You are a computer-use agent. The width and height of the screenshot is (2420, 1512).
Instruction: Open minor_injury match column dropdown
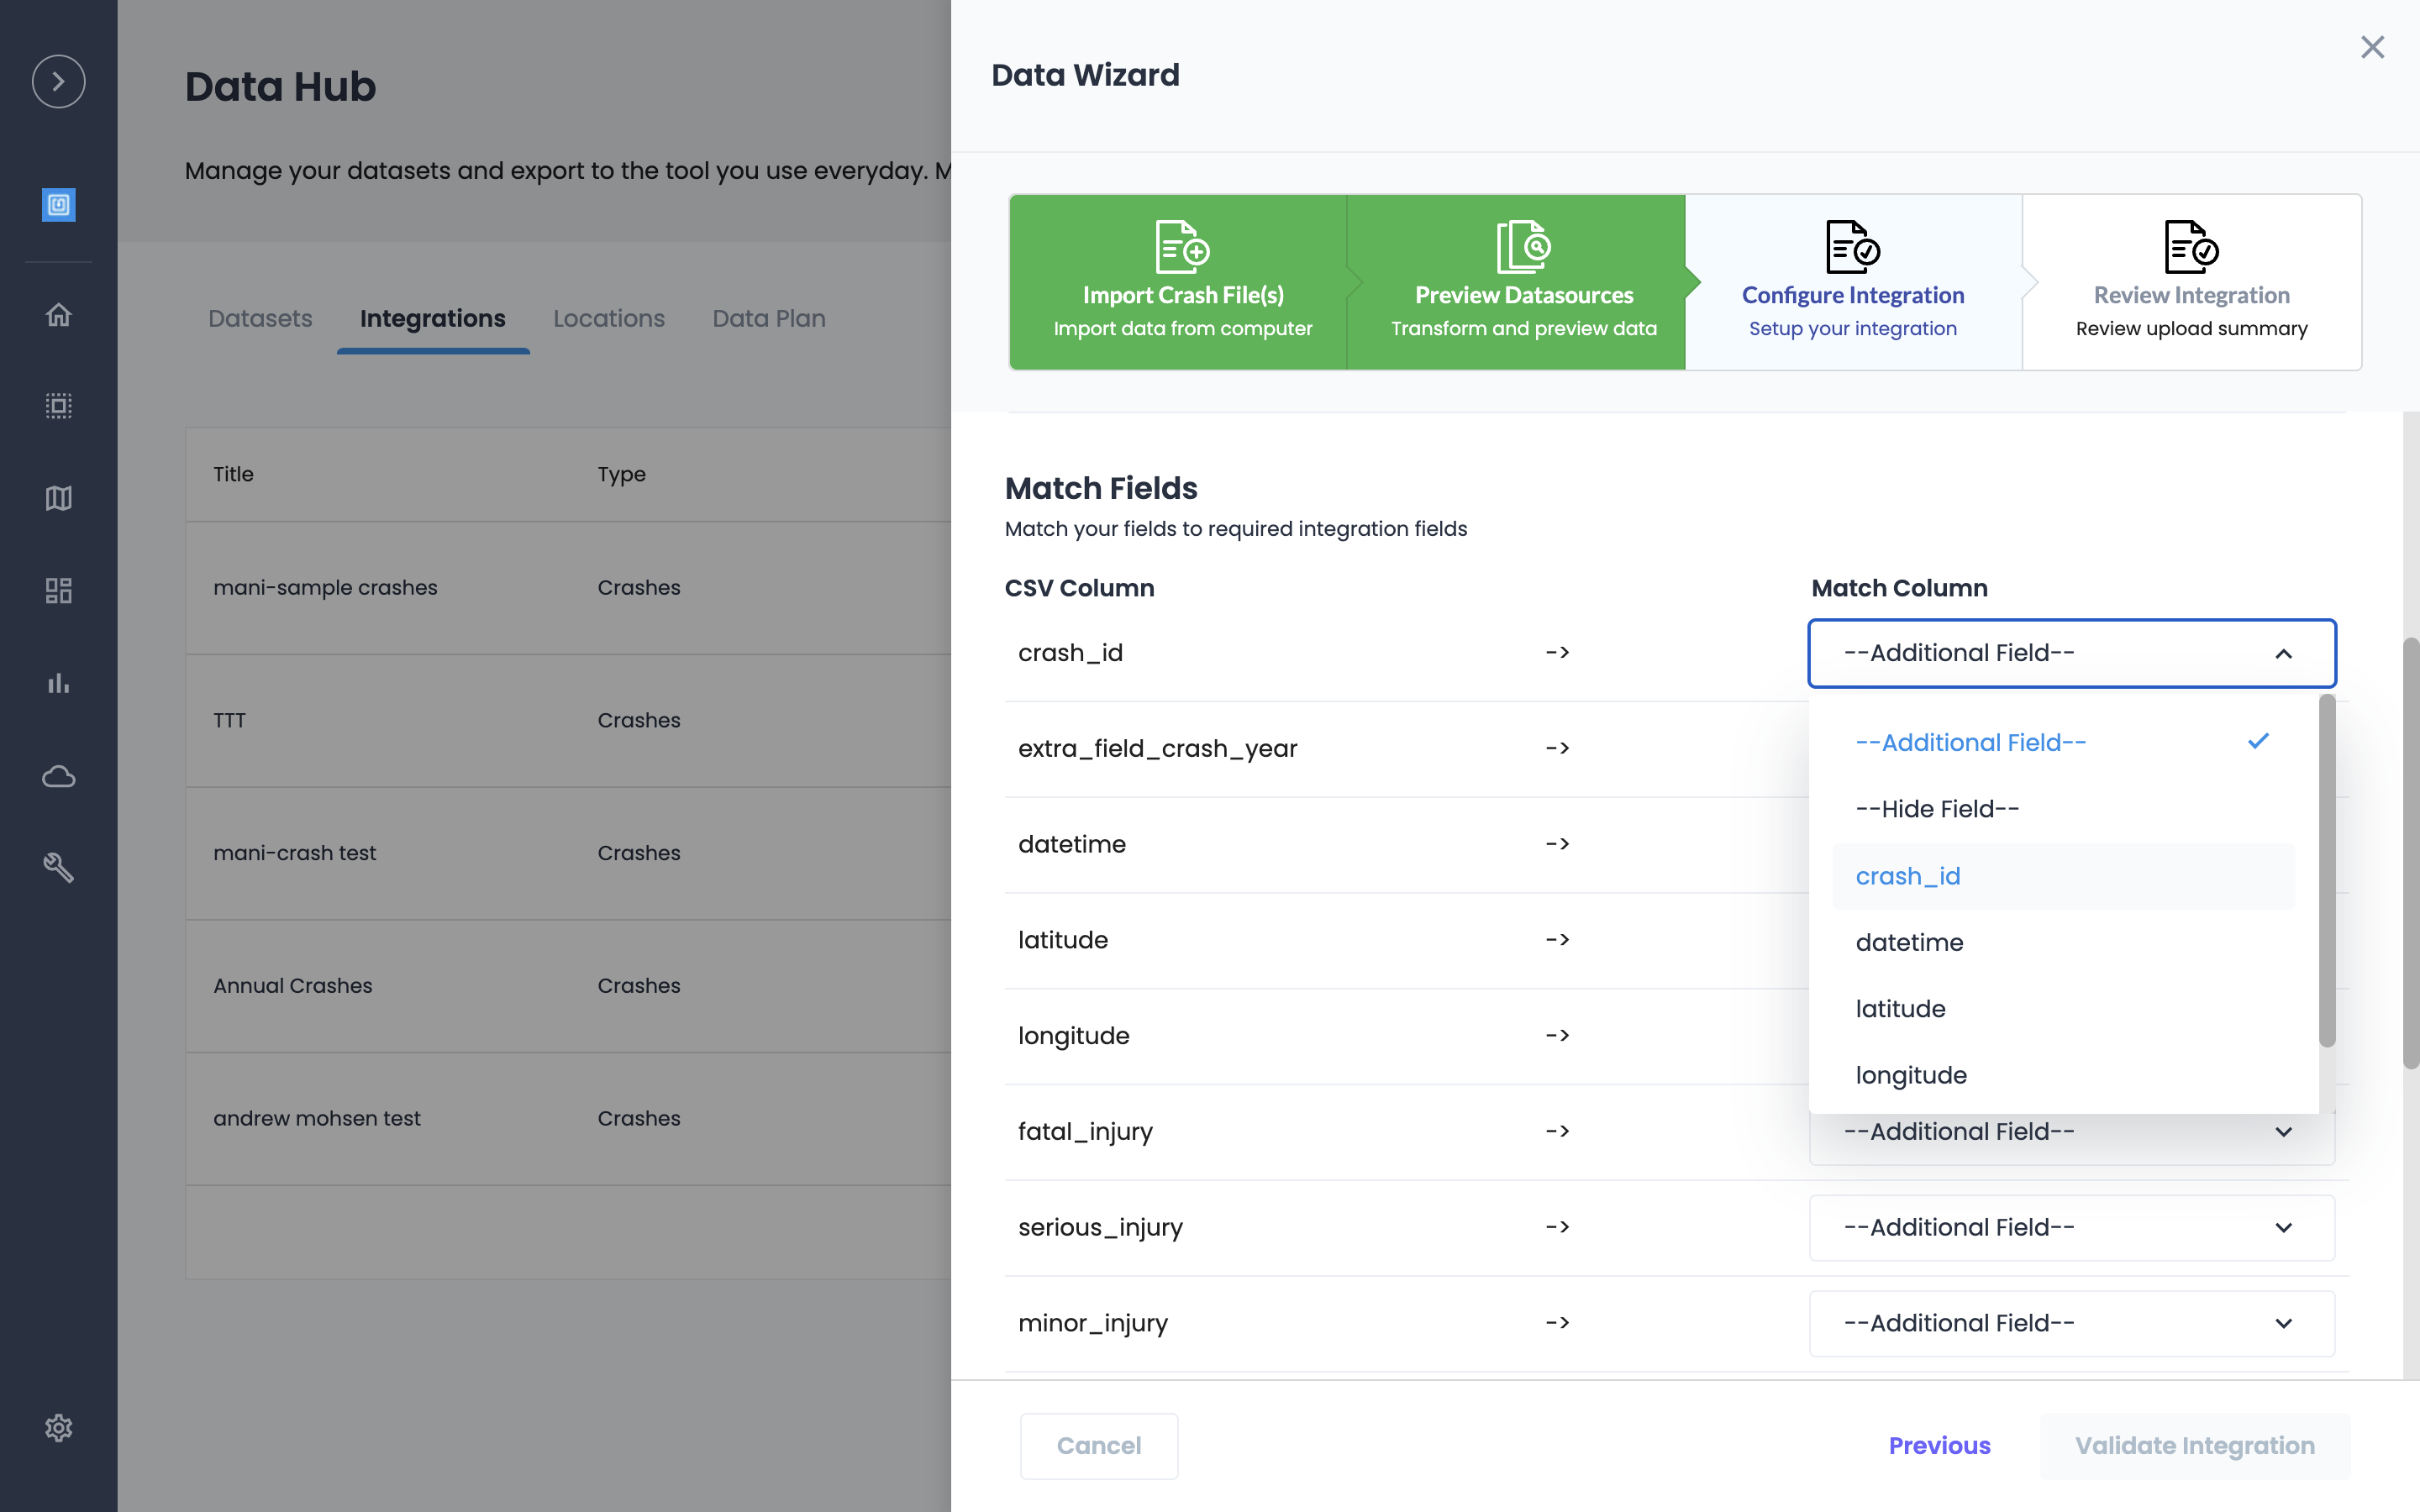tap(2071, 1323)
